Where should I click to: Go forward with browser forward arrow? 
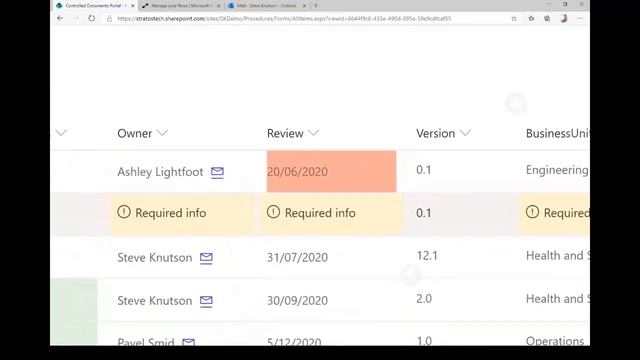coord(76,18)
